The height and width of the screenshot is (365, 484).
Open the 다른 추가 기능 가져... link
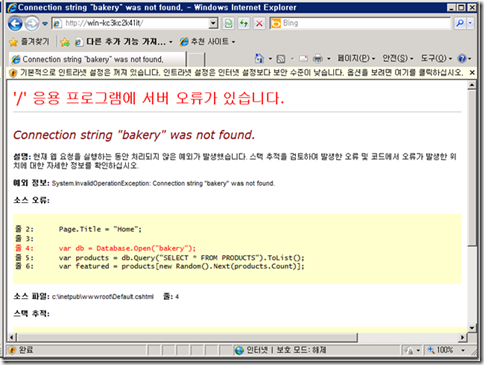(x=121, y=42)
